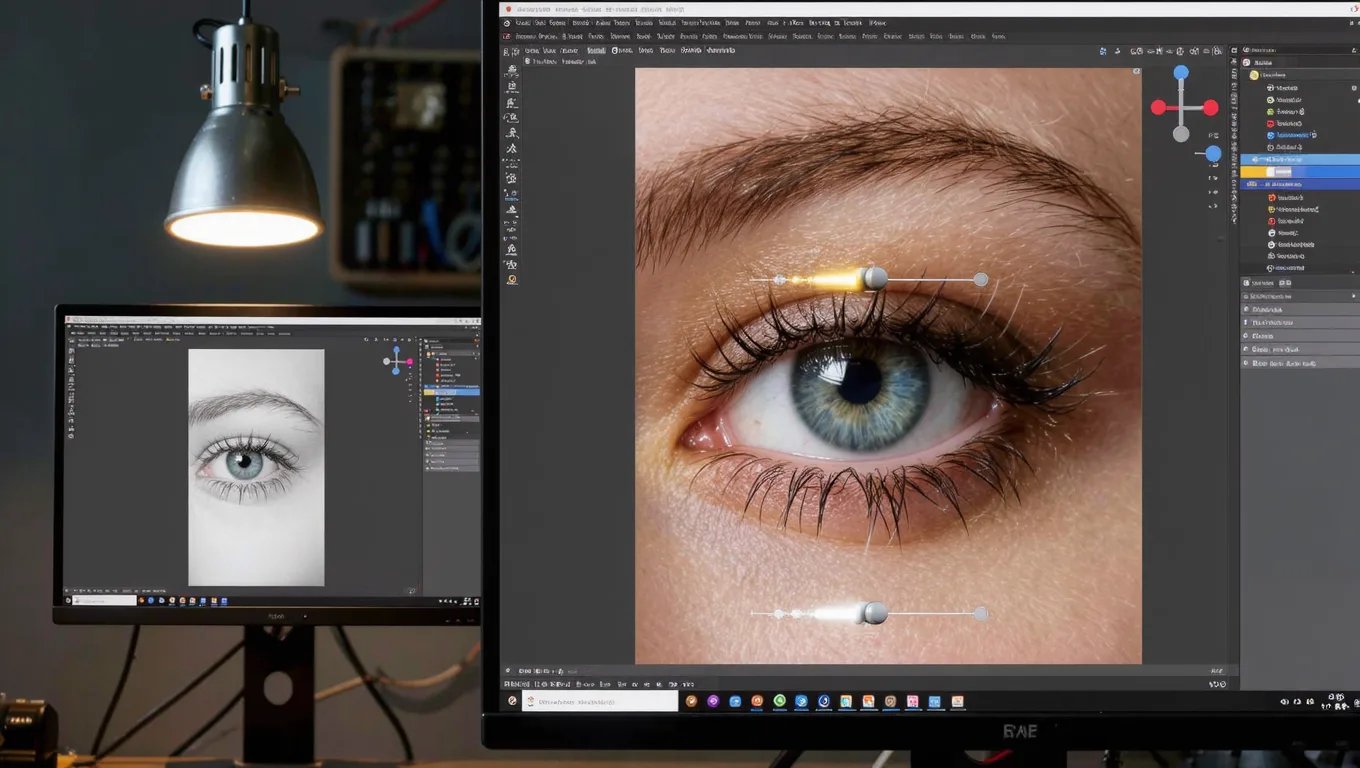This screenshot has width=1360, height=768.
Task: Click the blue top handle of the axis gizmo
Action: tap(1181, 73)
